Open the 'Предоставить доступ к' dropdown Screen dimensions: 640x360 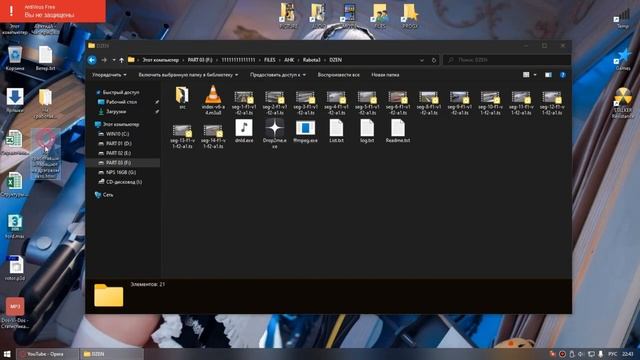point(278,75)
